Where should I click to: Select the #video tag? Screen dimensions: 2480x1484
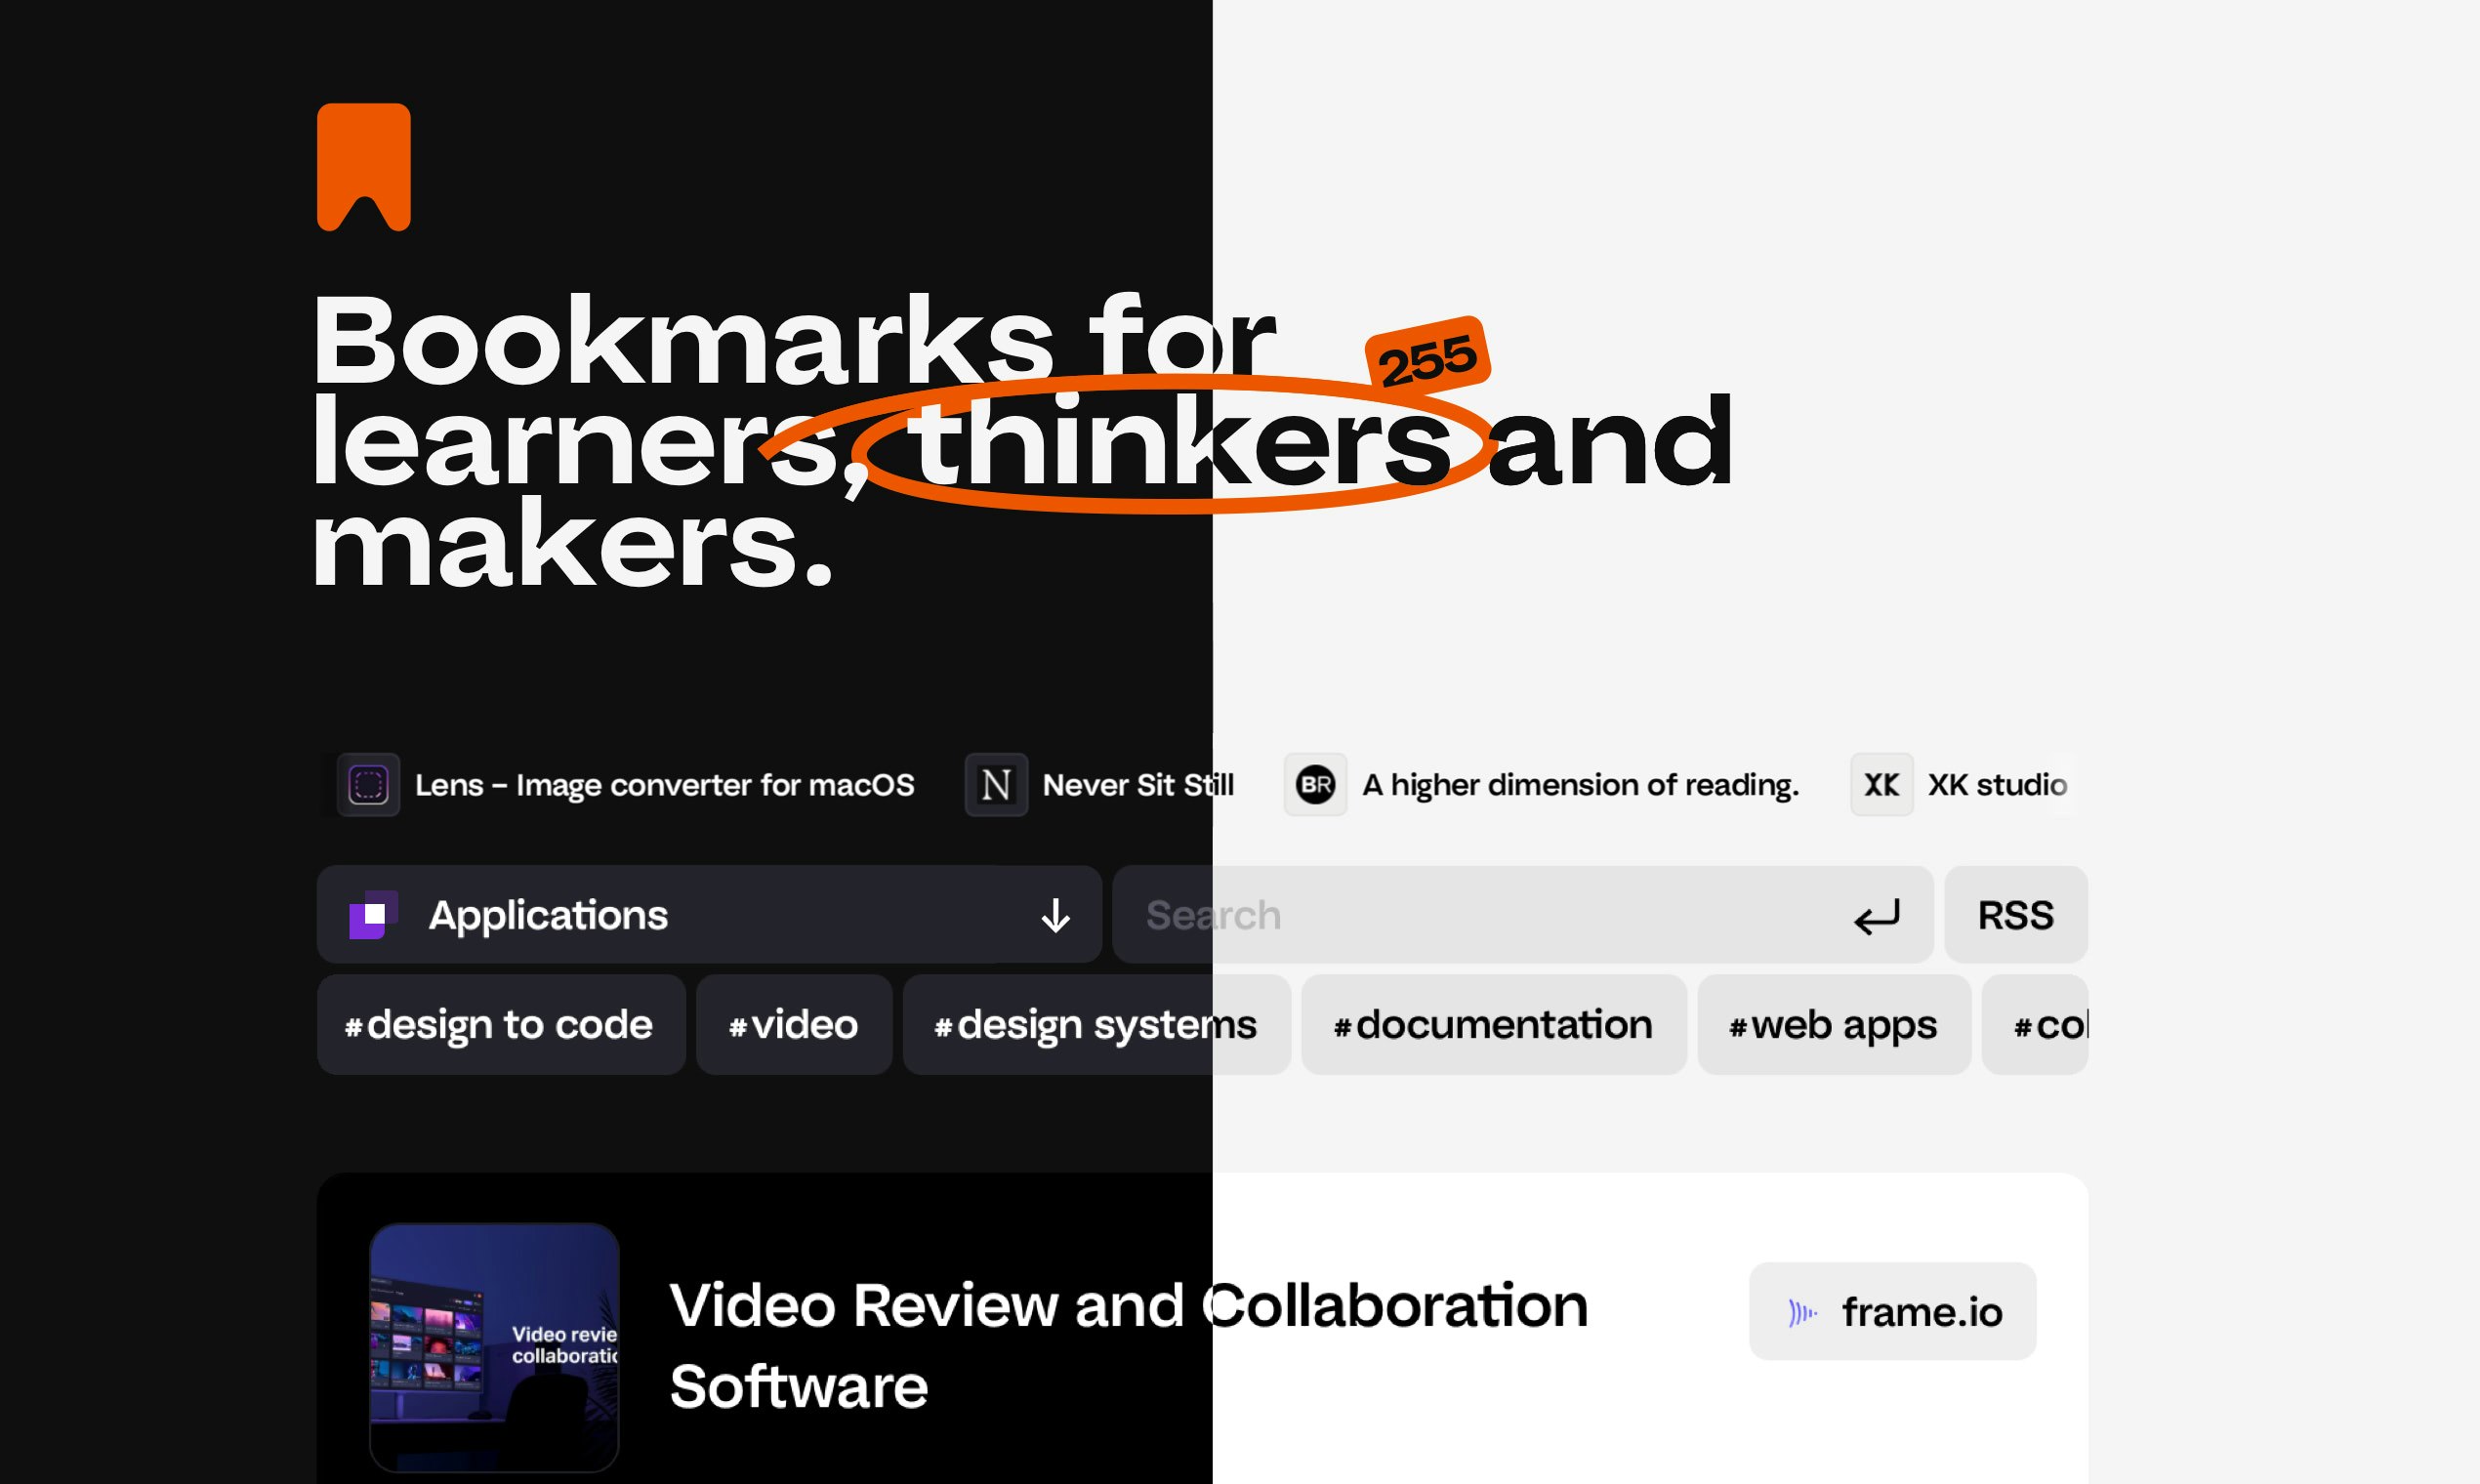tap(793, 1025)
